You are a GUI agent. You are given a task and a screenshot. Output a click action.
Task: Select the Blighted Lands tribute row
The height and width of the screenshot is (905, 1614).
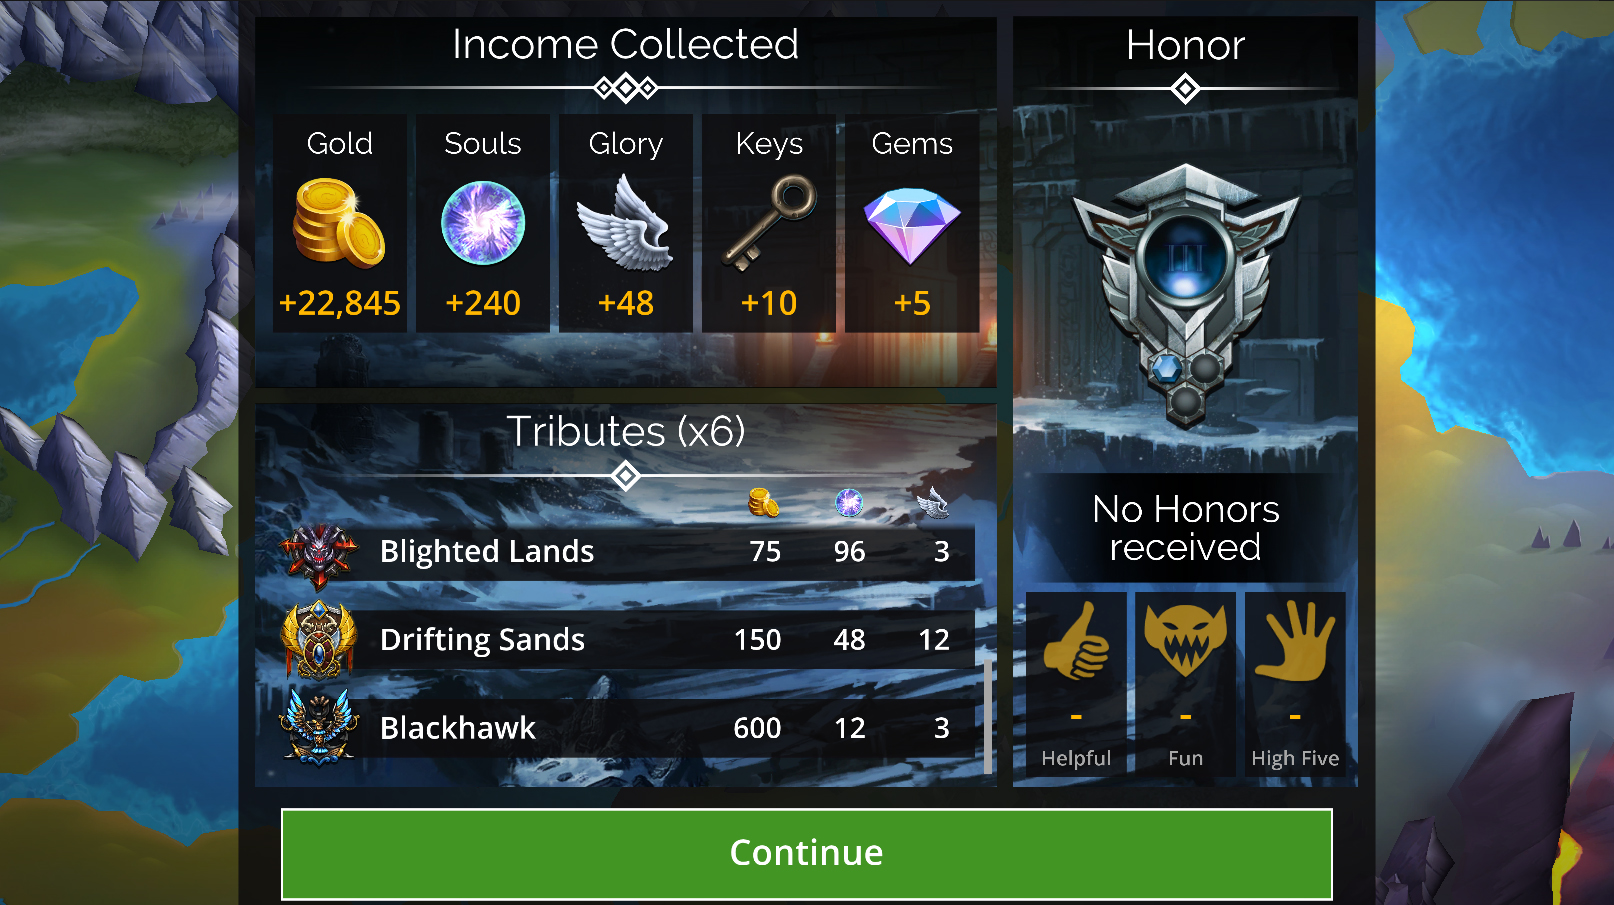pos(626,552)
